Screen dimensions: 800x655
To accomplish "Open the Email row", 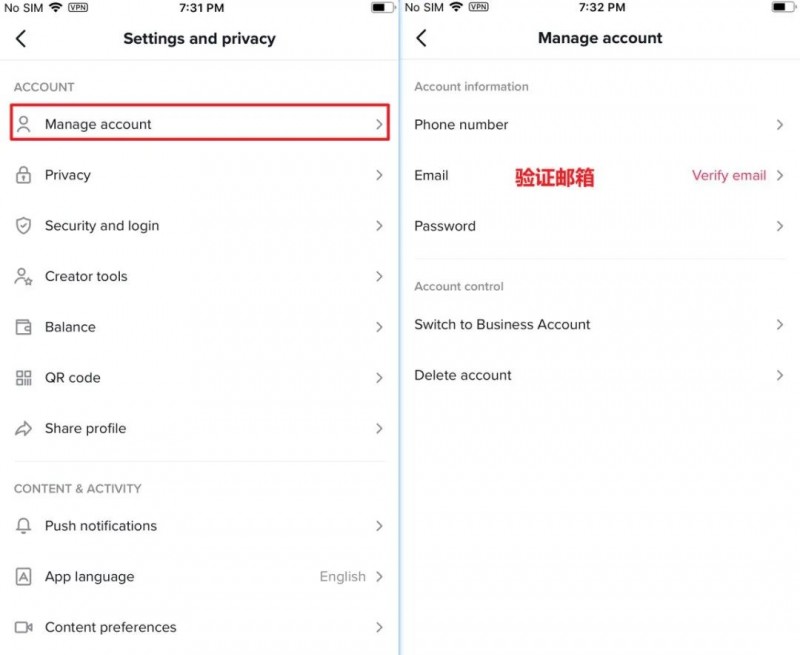I will (x=600, y=175).
